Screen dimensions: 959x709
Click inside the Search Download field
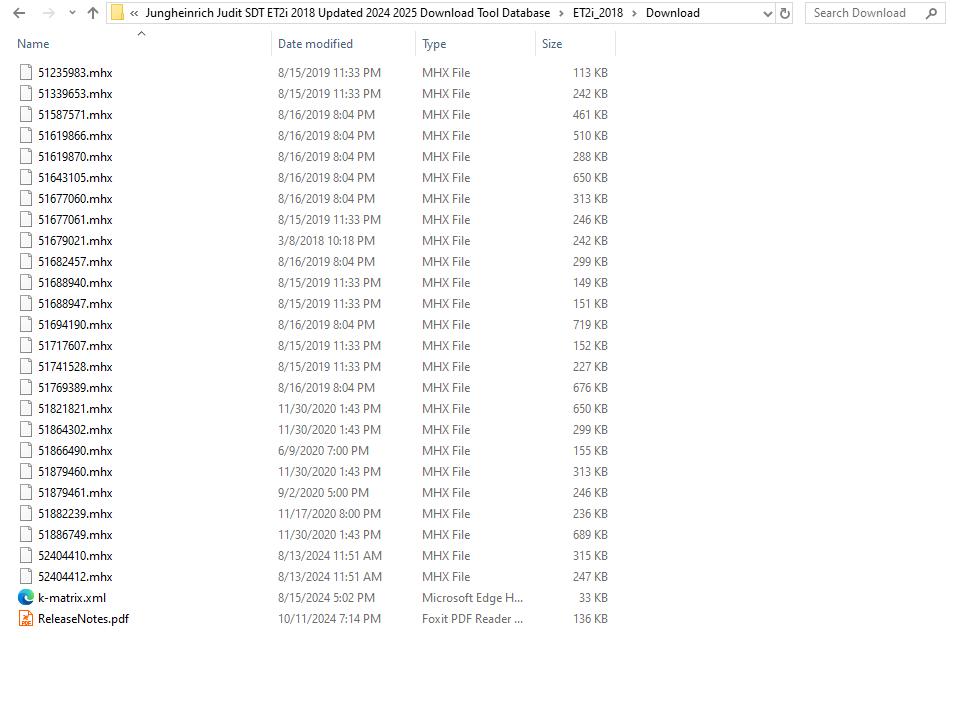pos(862,13)
